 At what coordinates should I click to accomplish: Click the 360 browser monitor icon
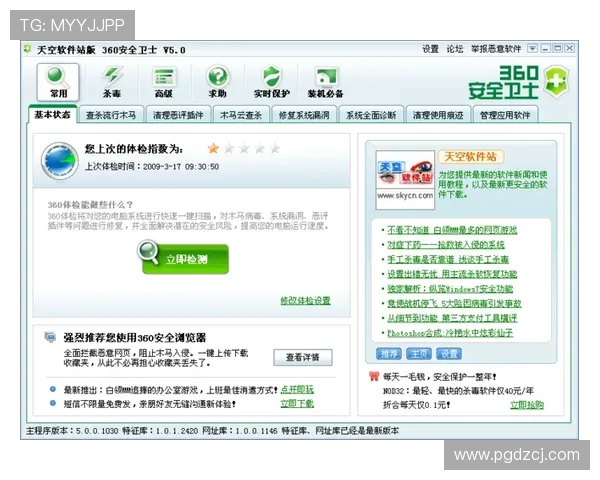pyautogui.click(x=50, y=337)
